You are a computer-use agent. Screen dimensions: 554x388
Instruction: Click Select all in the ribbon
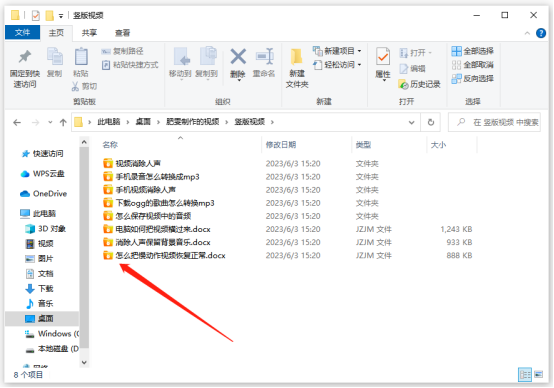pos(472,51)
